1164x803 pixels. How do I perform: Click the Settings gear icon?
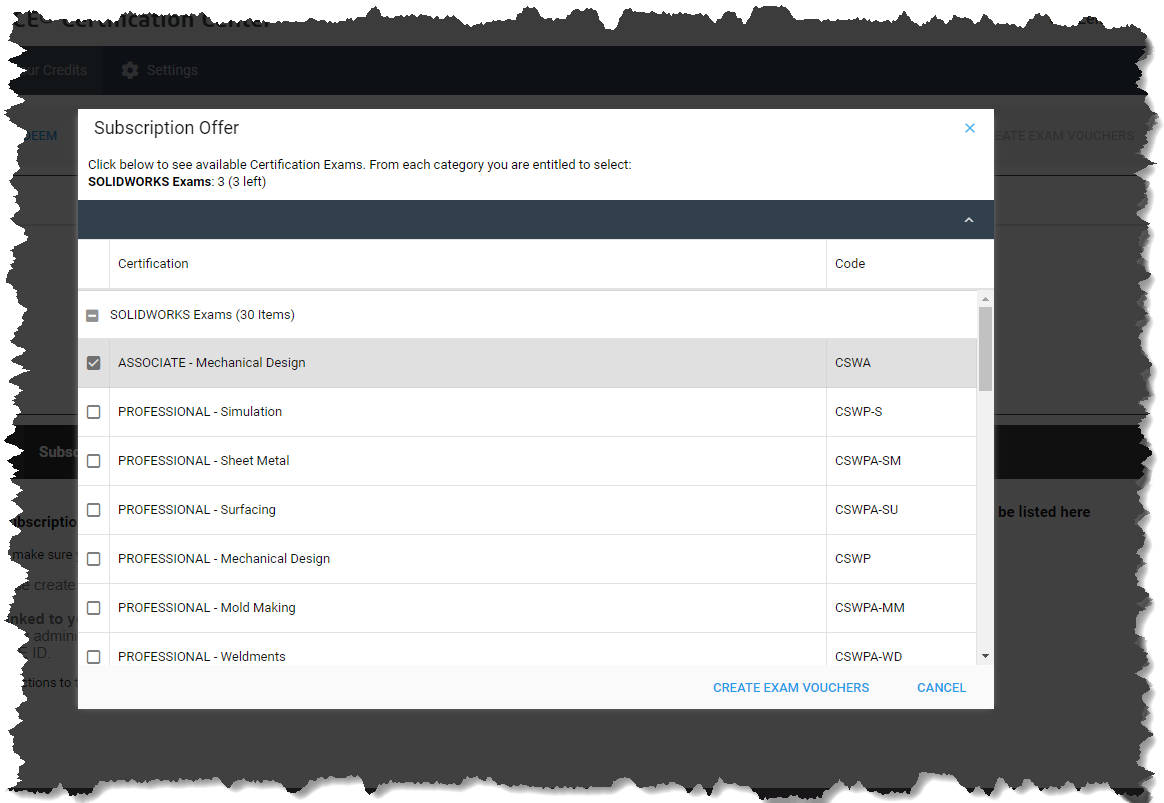129,70
